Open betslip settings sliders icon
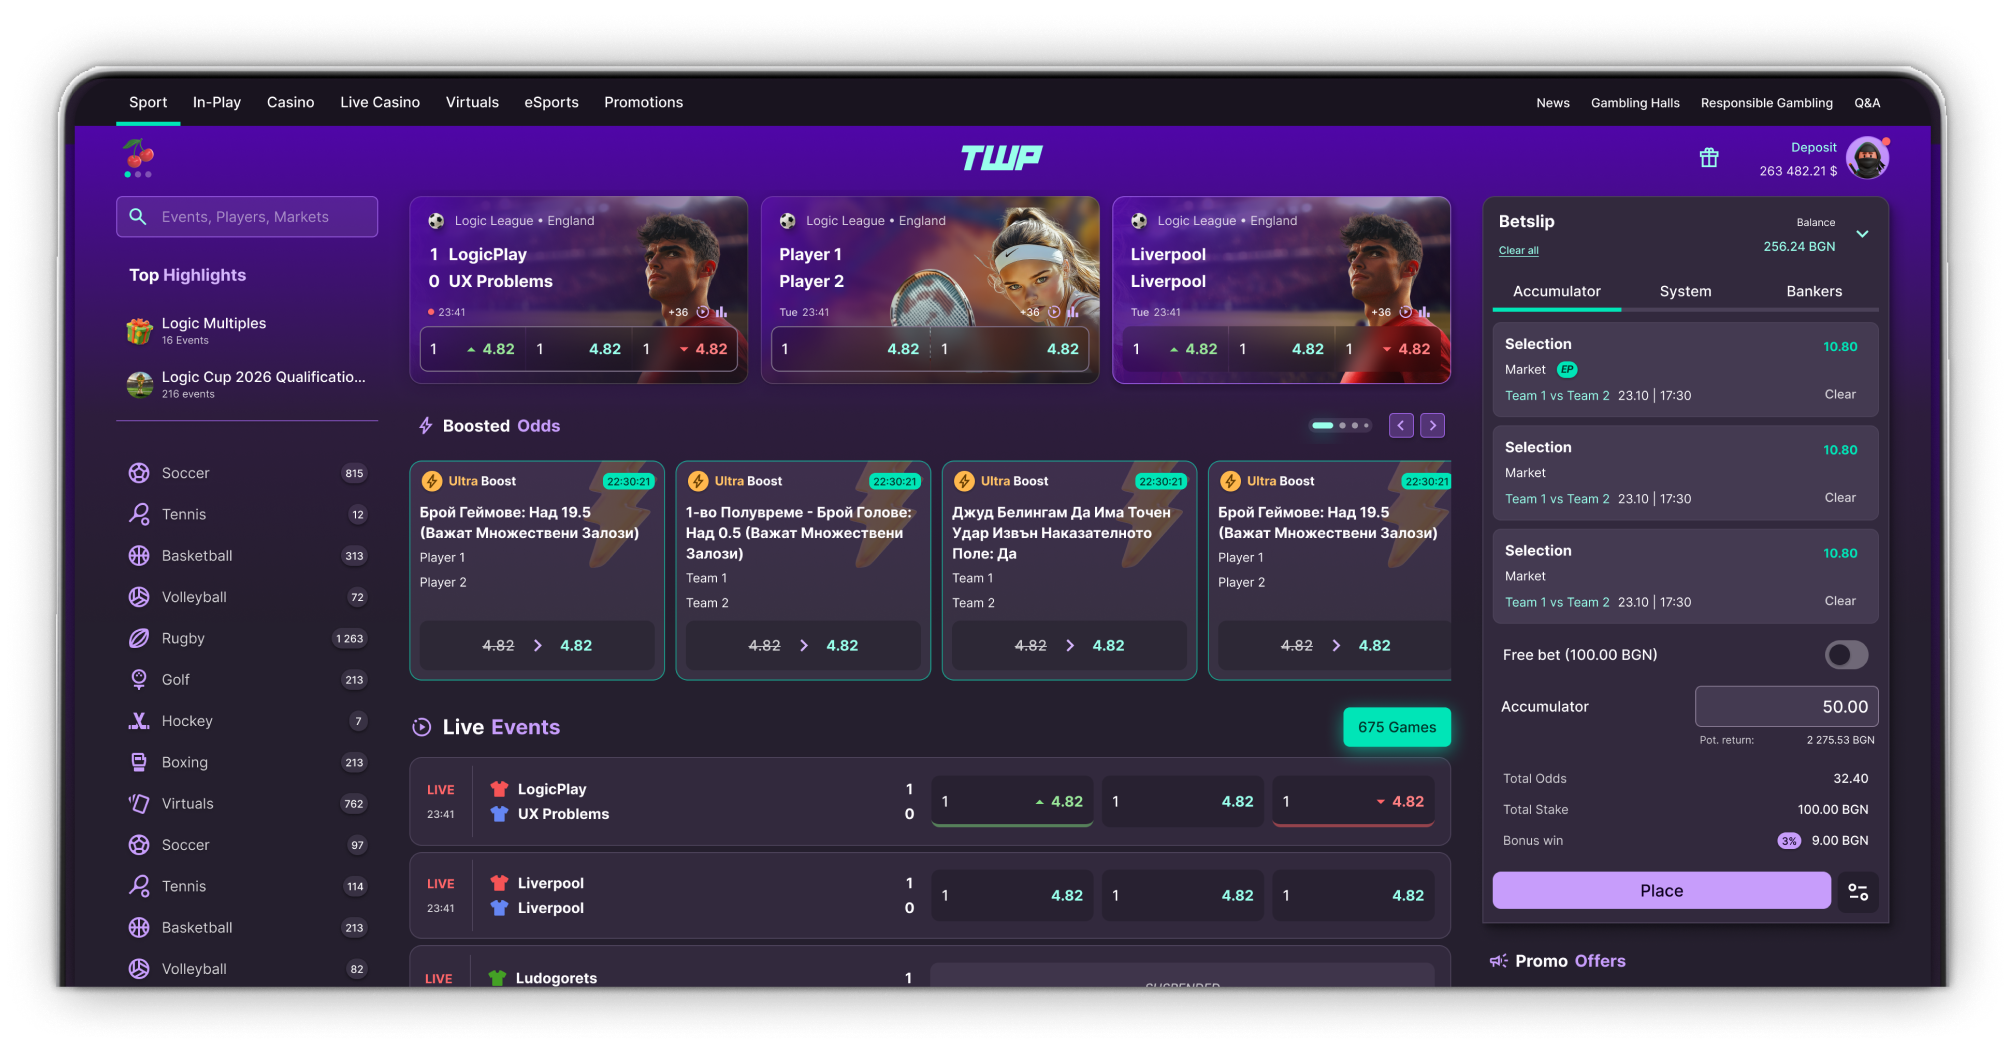Image resolution: width=2010 pixels, height=1045 pixels. (x=1858, y=891)
